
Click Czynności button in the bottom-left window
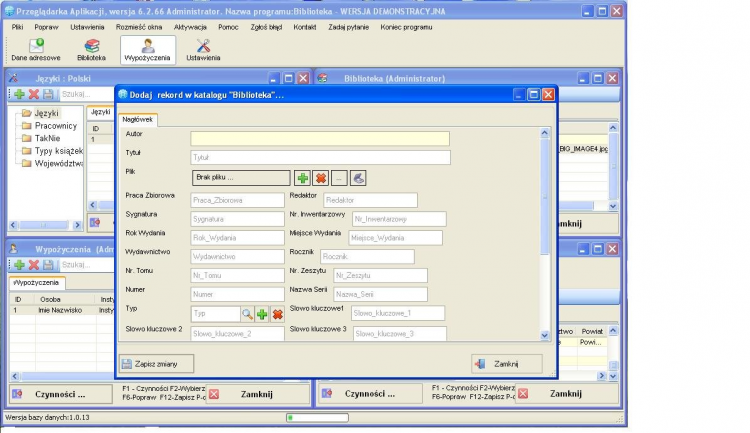click(61, 394)
